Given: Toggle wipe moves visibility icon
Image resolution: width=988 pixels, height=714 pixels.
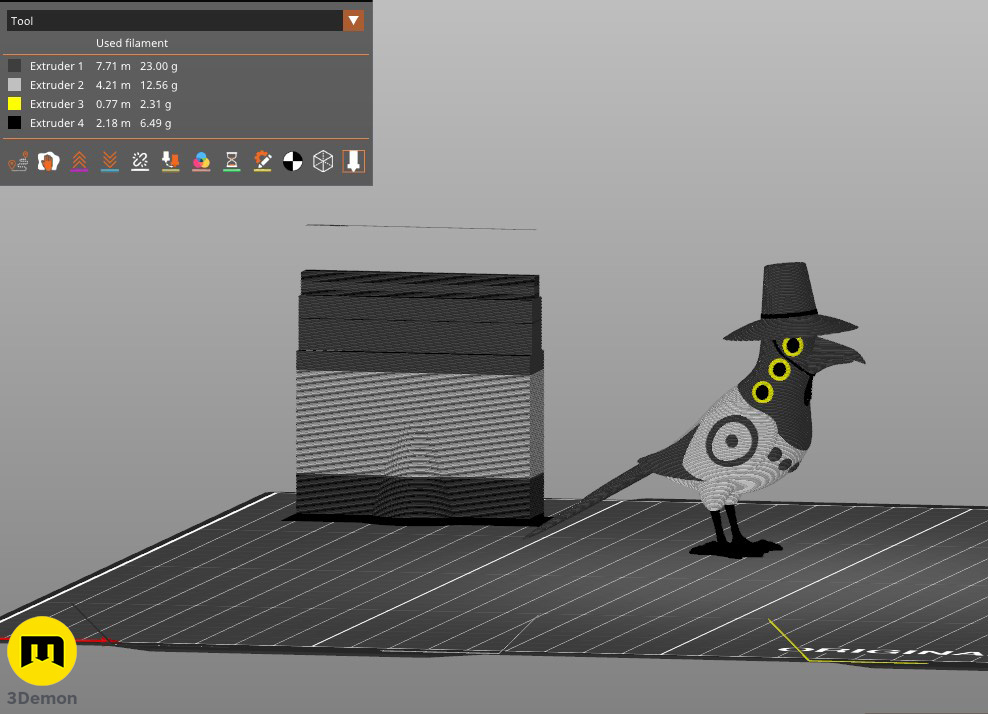Looking at the screenshot, I should click(49, 161).
